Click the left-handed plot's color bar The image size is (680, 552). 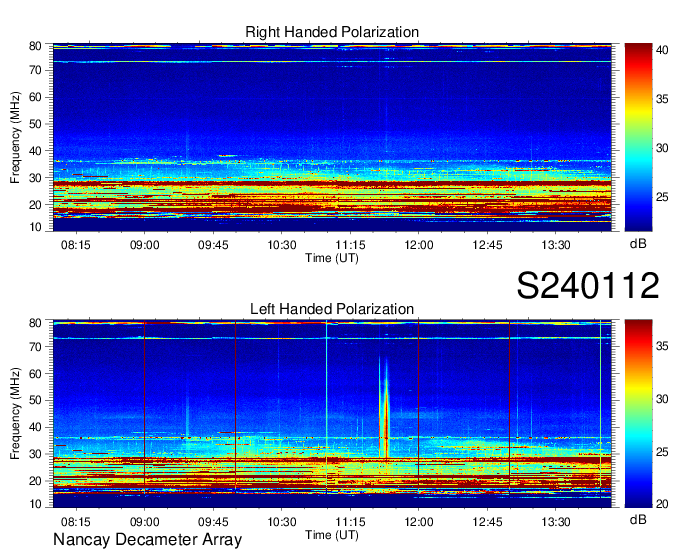[x=638, y=414]
